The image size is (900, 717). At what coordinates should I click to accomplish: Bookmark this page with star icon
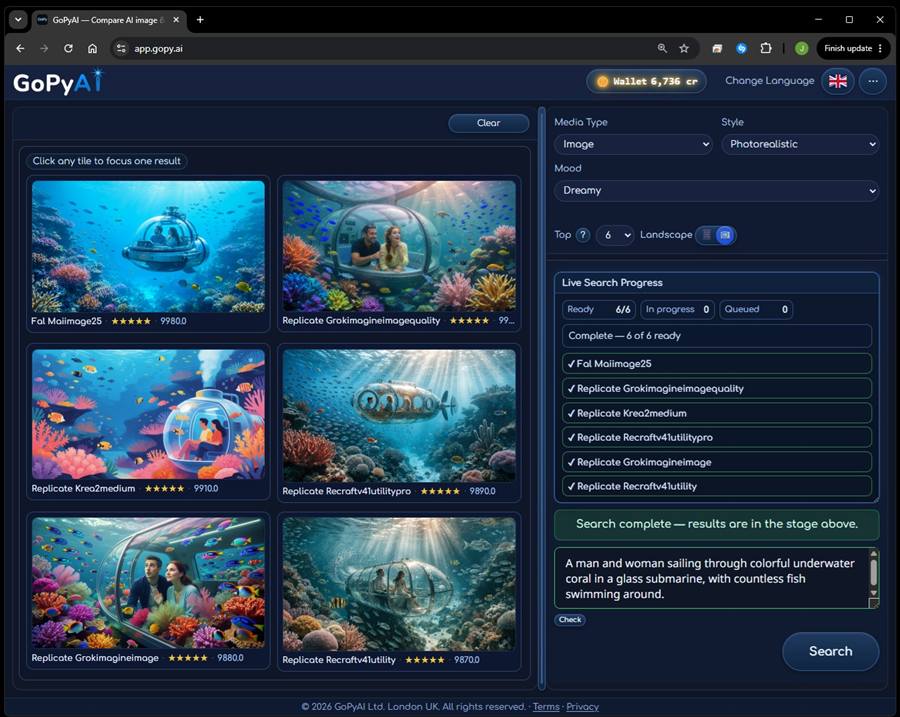tap(684, 49)
